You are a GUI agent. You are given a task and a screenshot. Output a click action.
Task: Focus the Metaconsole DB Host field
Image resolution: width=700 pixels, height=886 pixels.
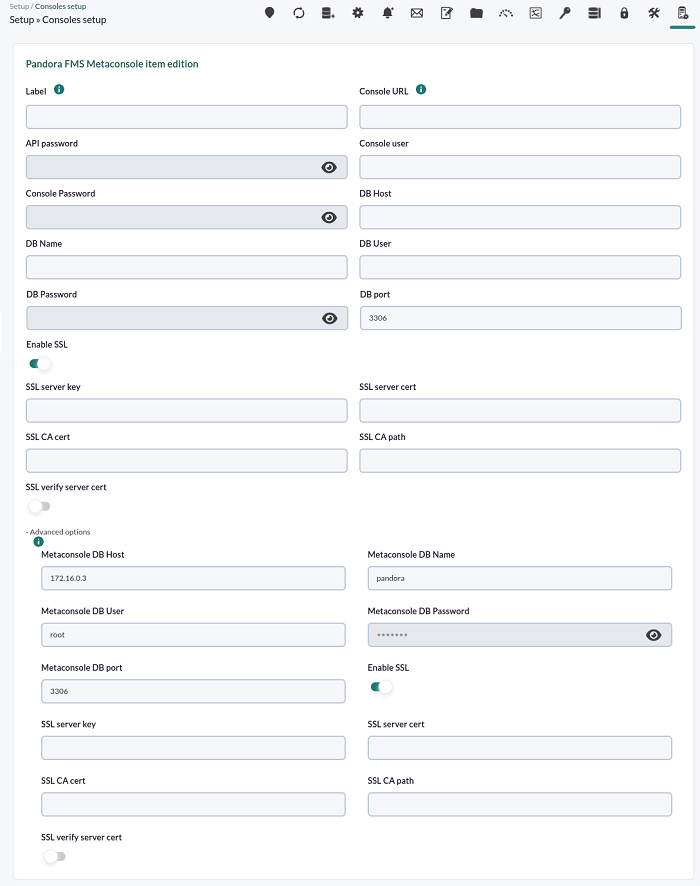(x=193, y=578)
